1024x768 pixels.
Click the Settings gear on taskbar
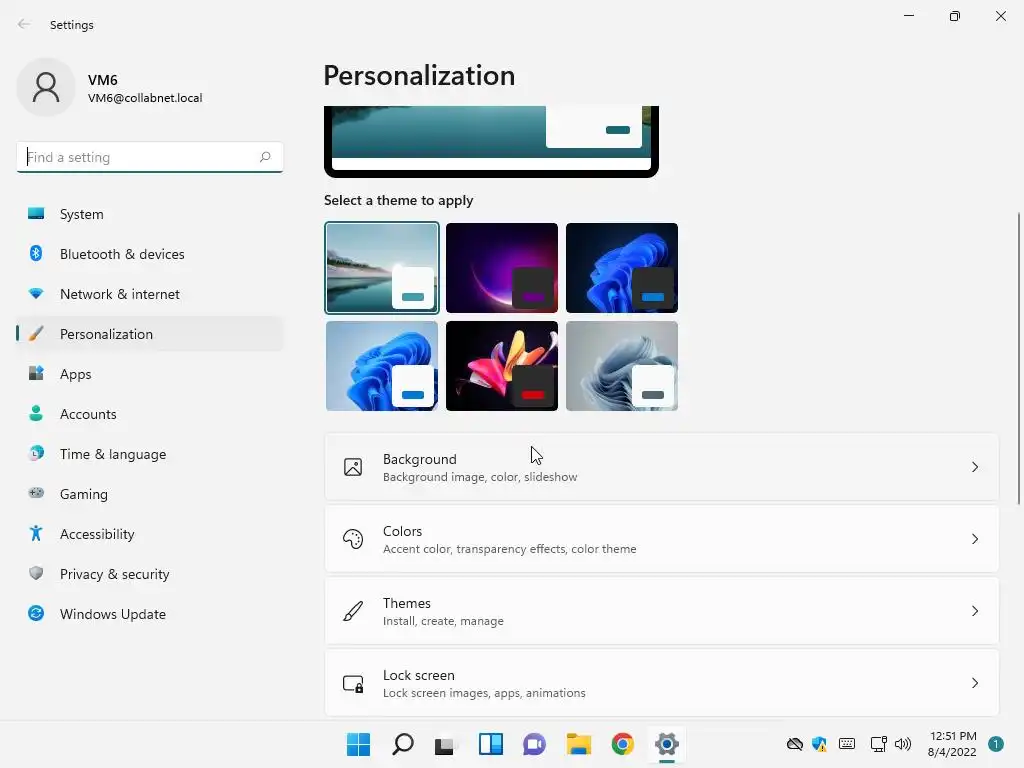pos(666,744)
